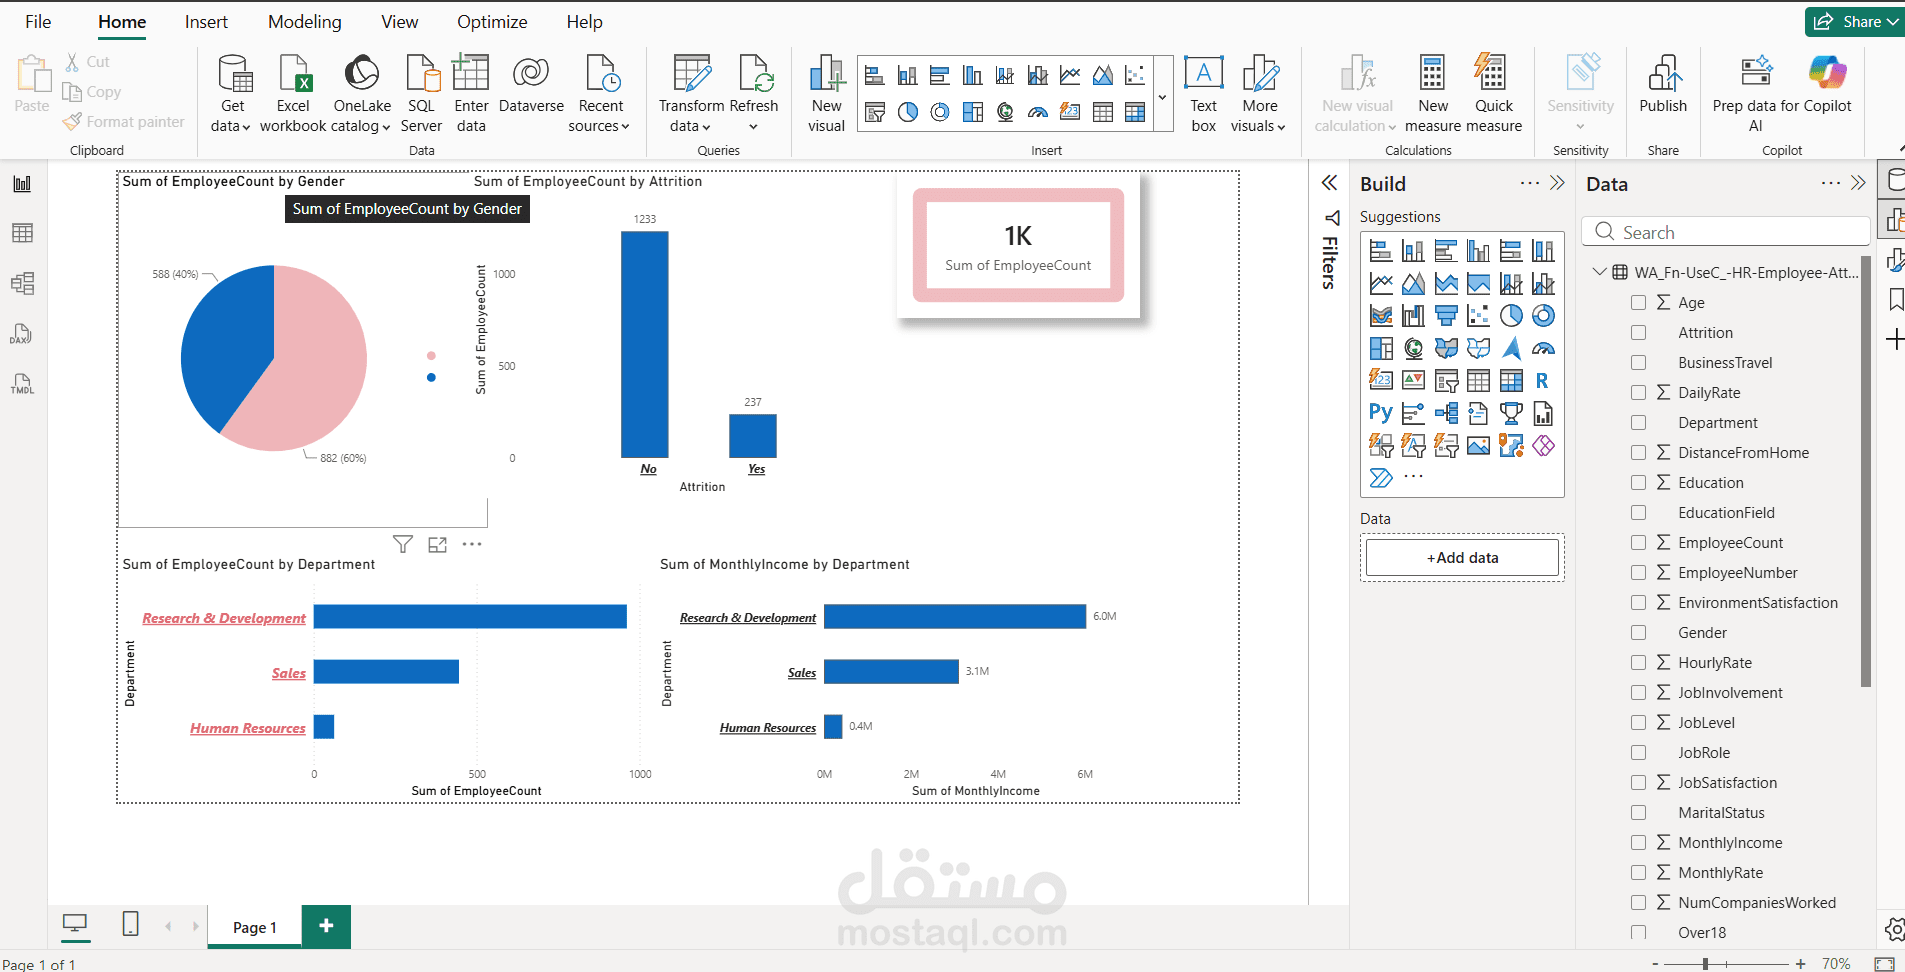Create a Quick measure
Viewport: 1905px width, 972px height.
pyautogui.click(x=1494, y=94)
